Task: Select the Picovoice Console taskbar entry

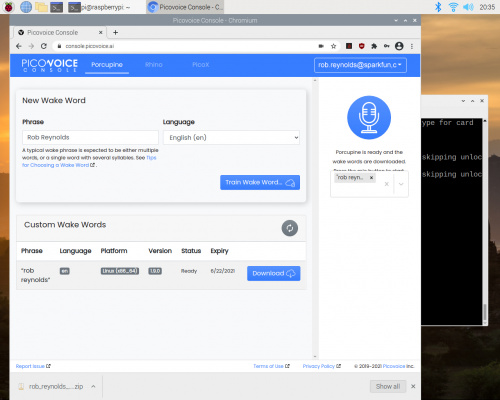Action: (185, 7)
